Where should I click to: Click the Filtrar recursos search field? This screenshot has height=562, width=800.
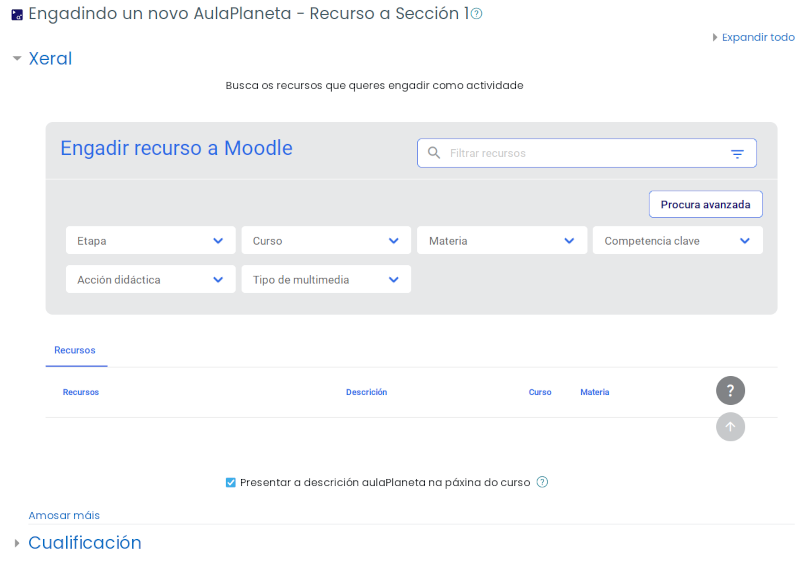tap(580, 153)
